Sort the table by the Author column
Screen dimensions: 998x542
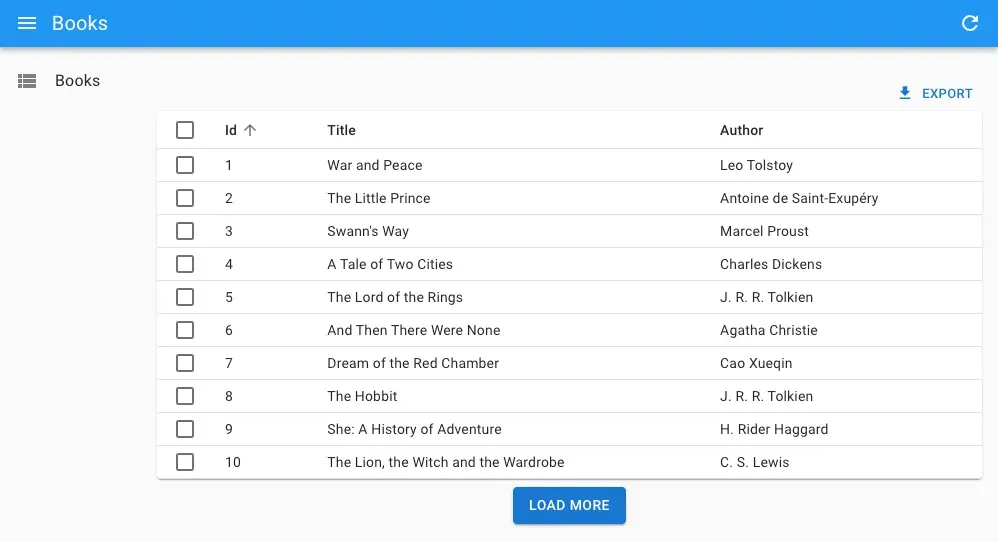pyautogui.click(x=741, y=130)
